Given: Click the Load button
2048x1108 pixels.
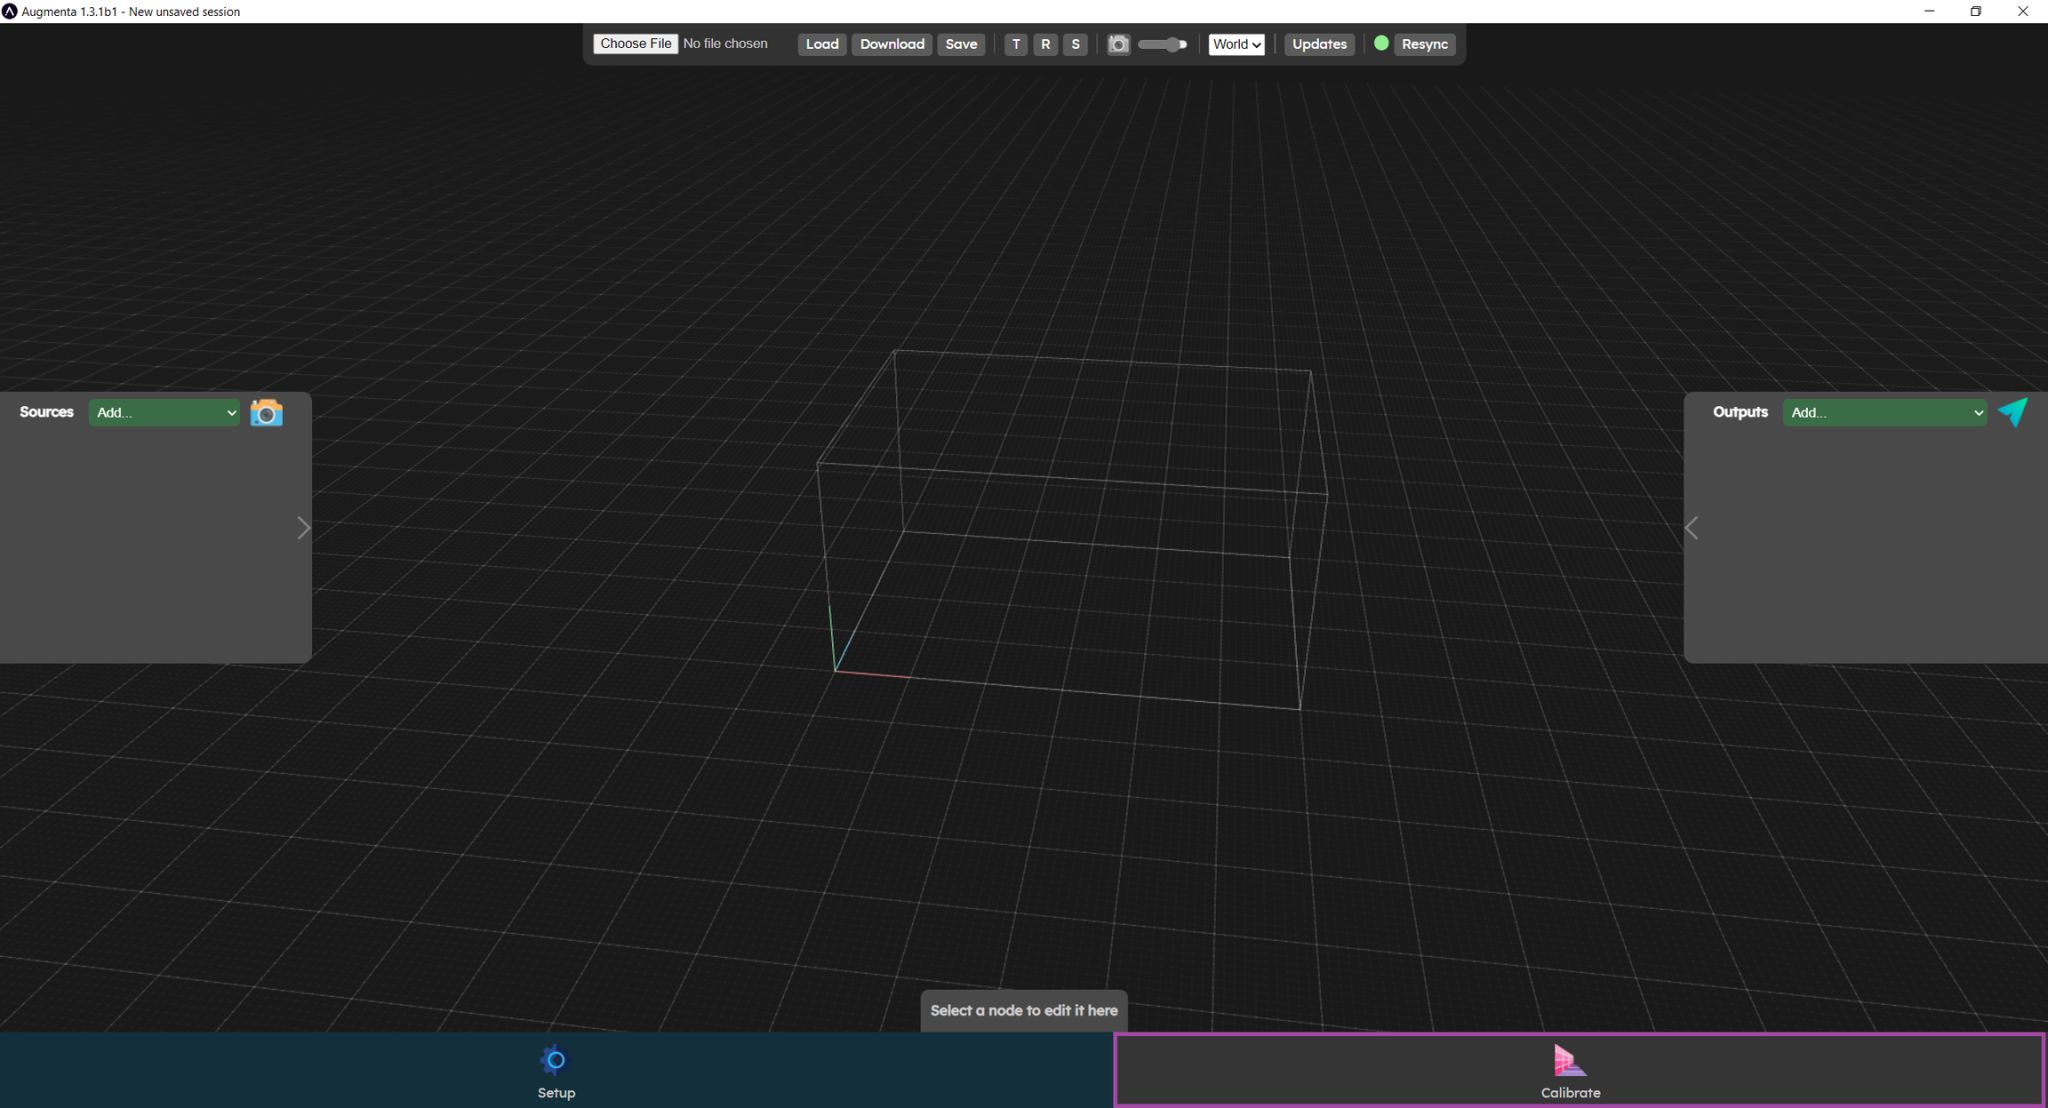Looking at the screenshot, I should [x=820, y=44].
